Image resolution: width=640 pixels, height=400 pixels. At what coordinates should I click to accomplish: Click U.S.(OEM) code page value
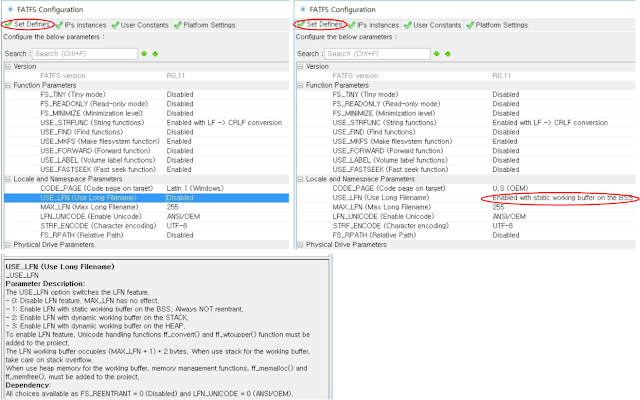point(510,189)
